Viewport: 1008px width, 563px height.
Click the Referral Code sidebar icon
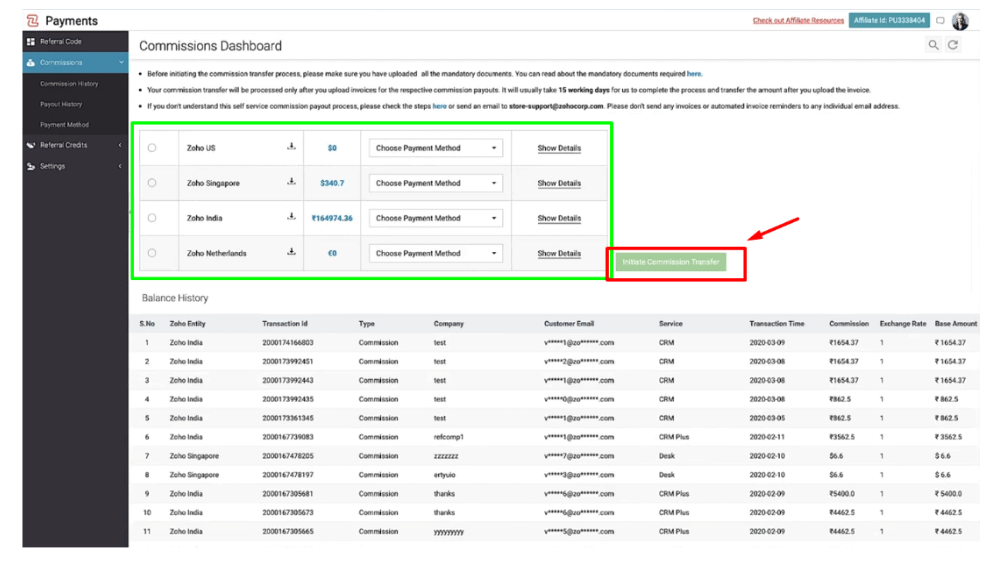[31, 42]
